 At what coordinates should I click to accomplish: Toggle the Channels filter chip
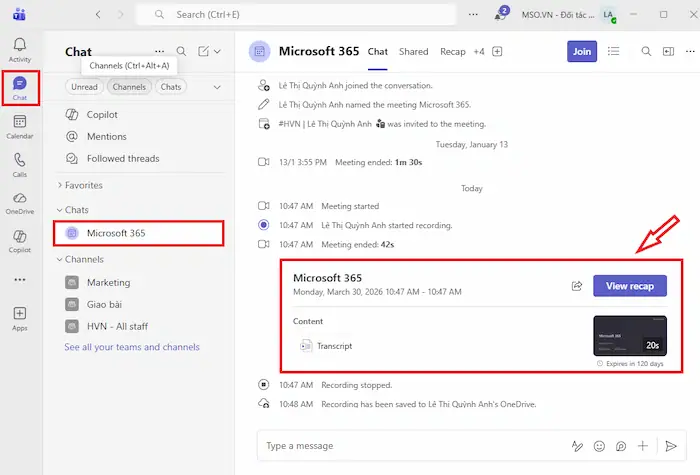[129, 87]
